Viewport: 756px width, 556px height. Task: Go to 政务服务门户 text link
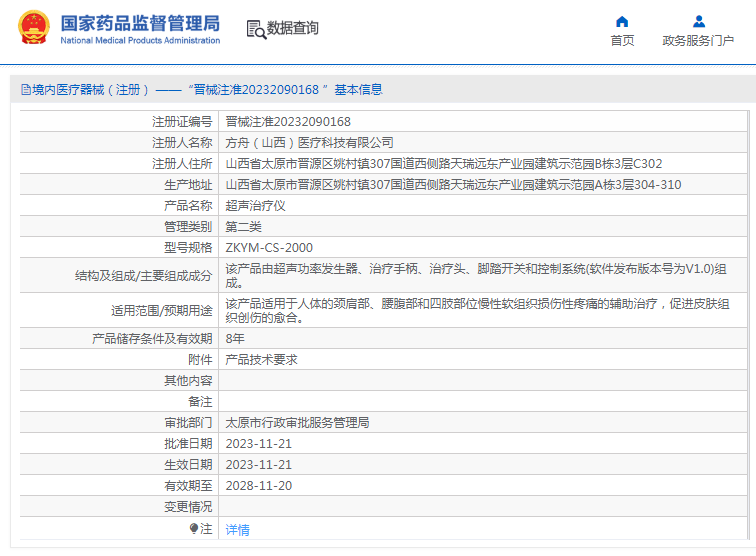pos(698,41)
